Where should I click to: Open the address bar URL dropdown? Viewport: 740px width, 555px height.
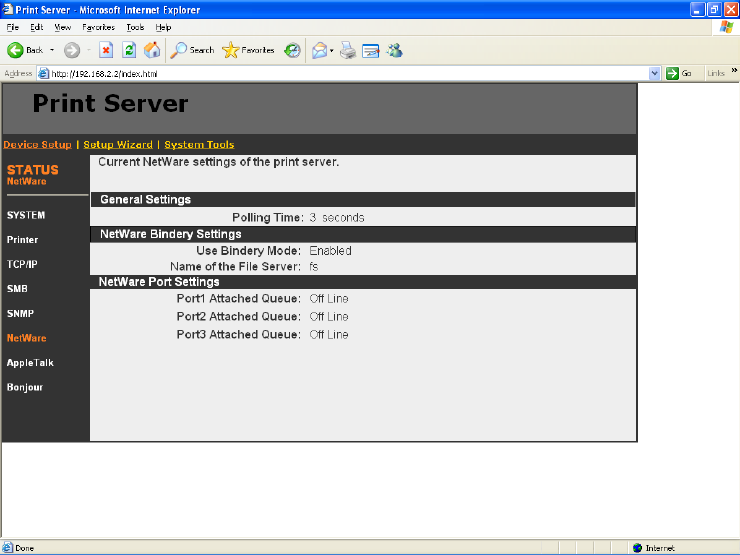coord(654,73)
